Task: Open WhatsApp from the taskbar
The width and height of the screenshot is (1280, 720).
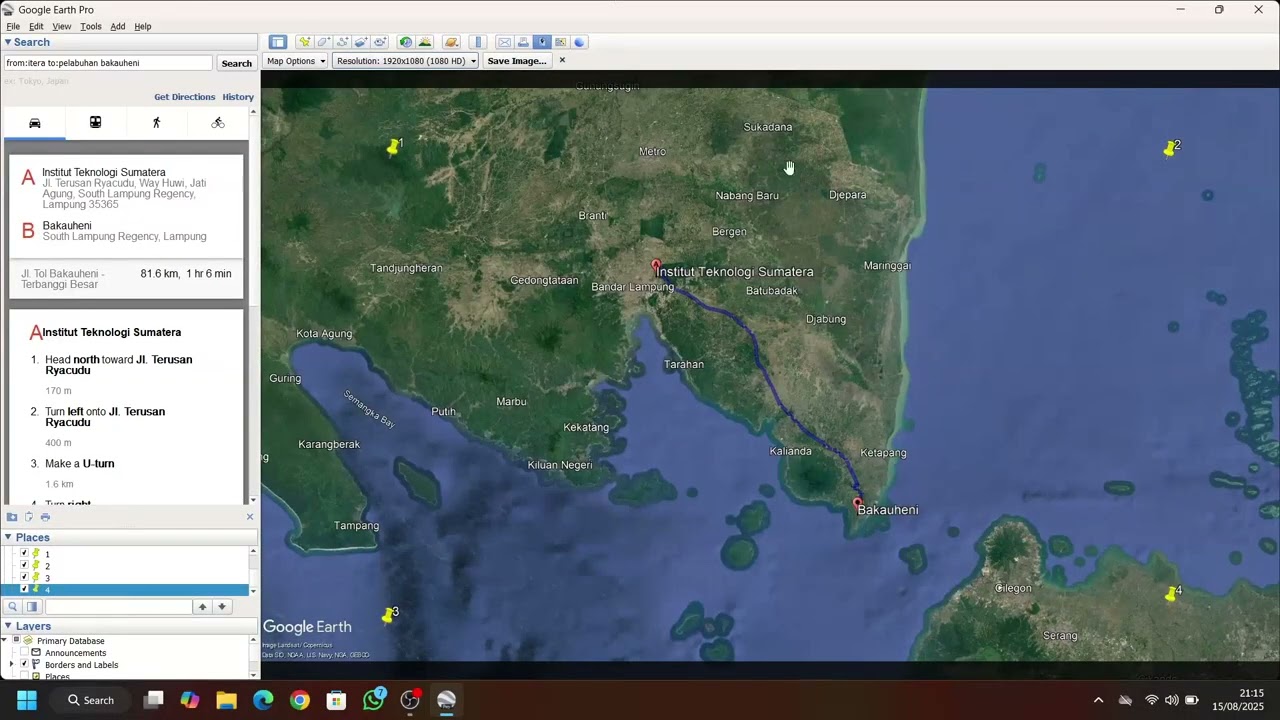Action: [x=374, y=700]
